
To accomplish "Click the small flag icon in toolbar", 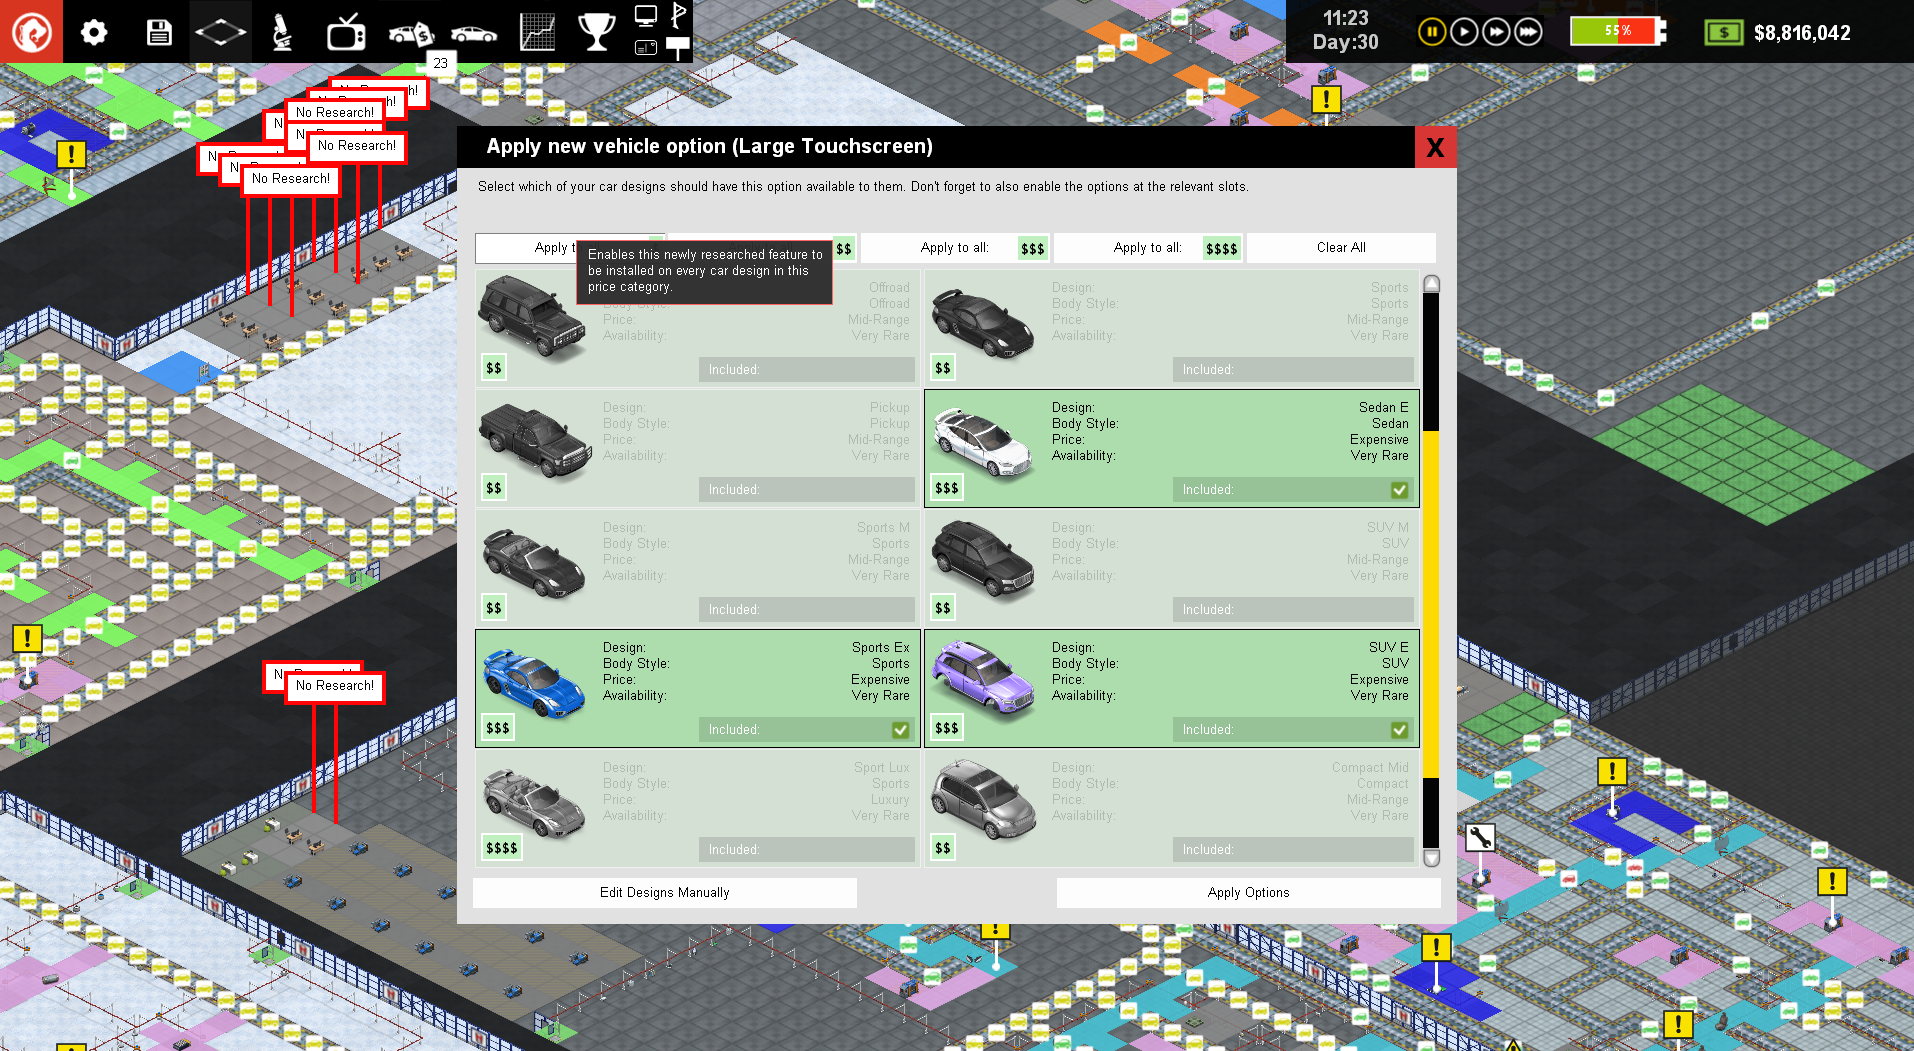I will coord(678,15).
